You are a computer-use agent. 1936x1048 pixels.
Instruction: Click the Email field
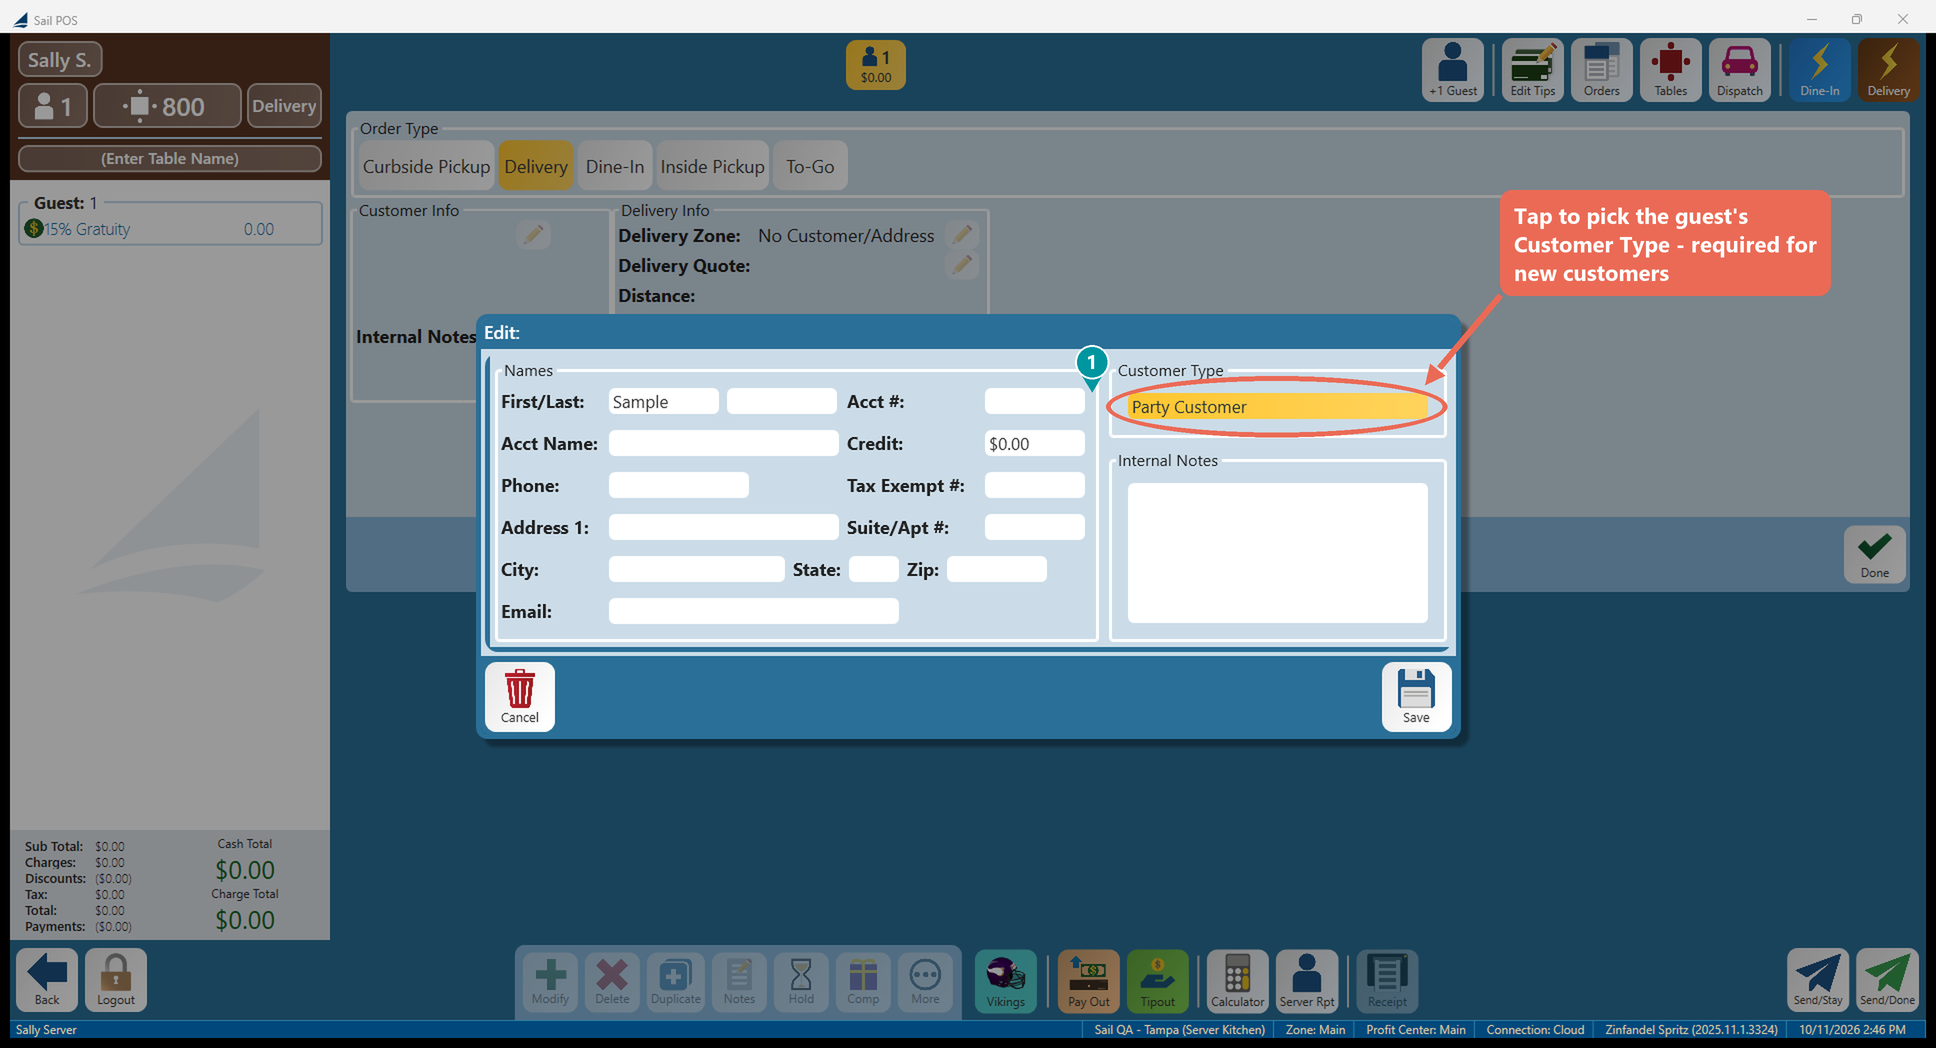click(x=753, y=611)
